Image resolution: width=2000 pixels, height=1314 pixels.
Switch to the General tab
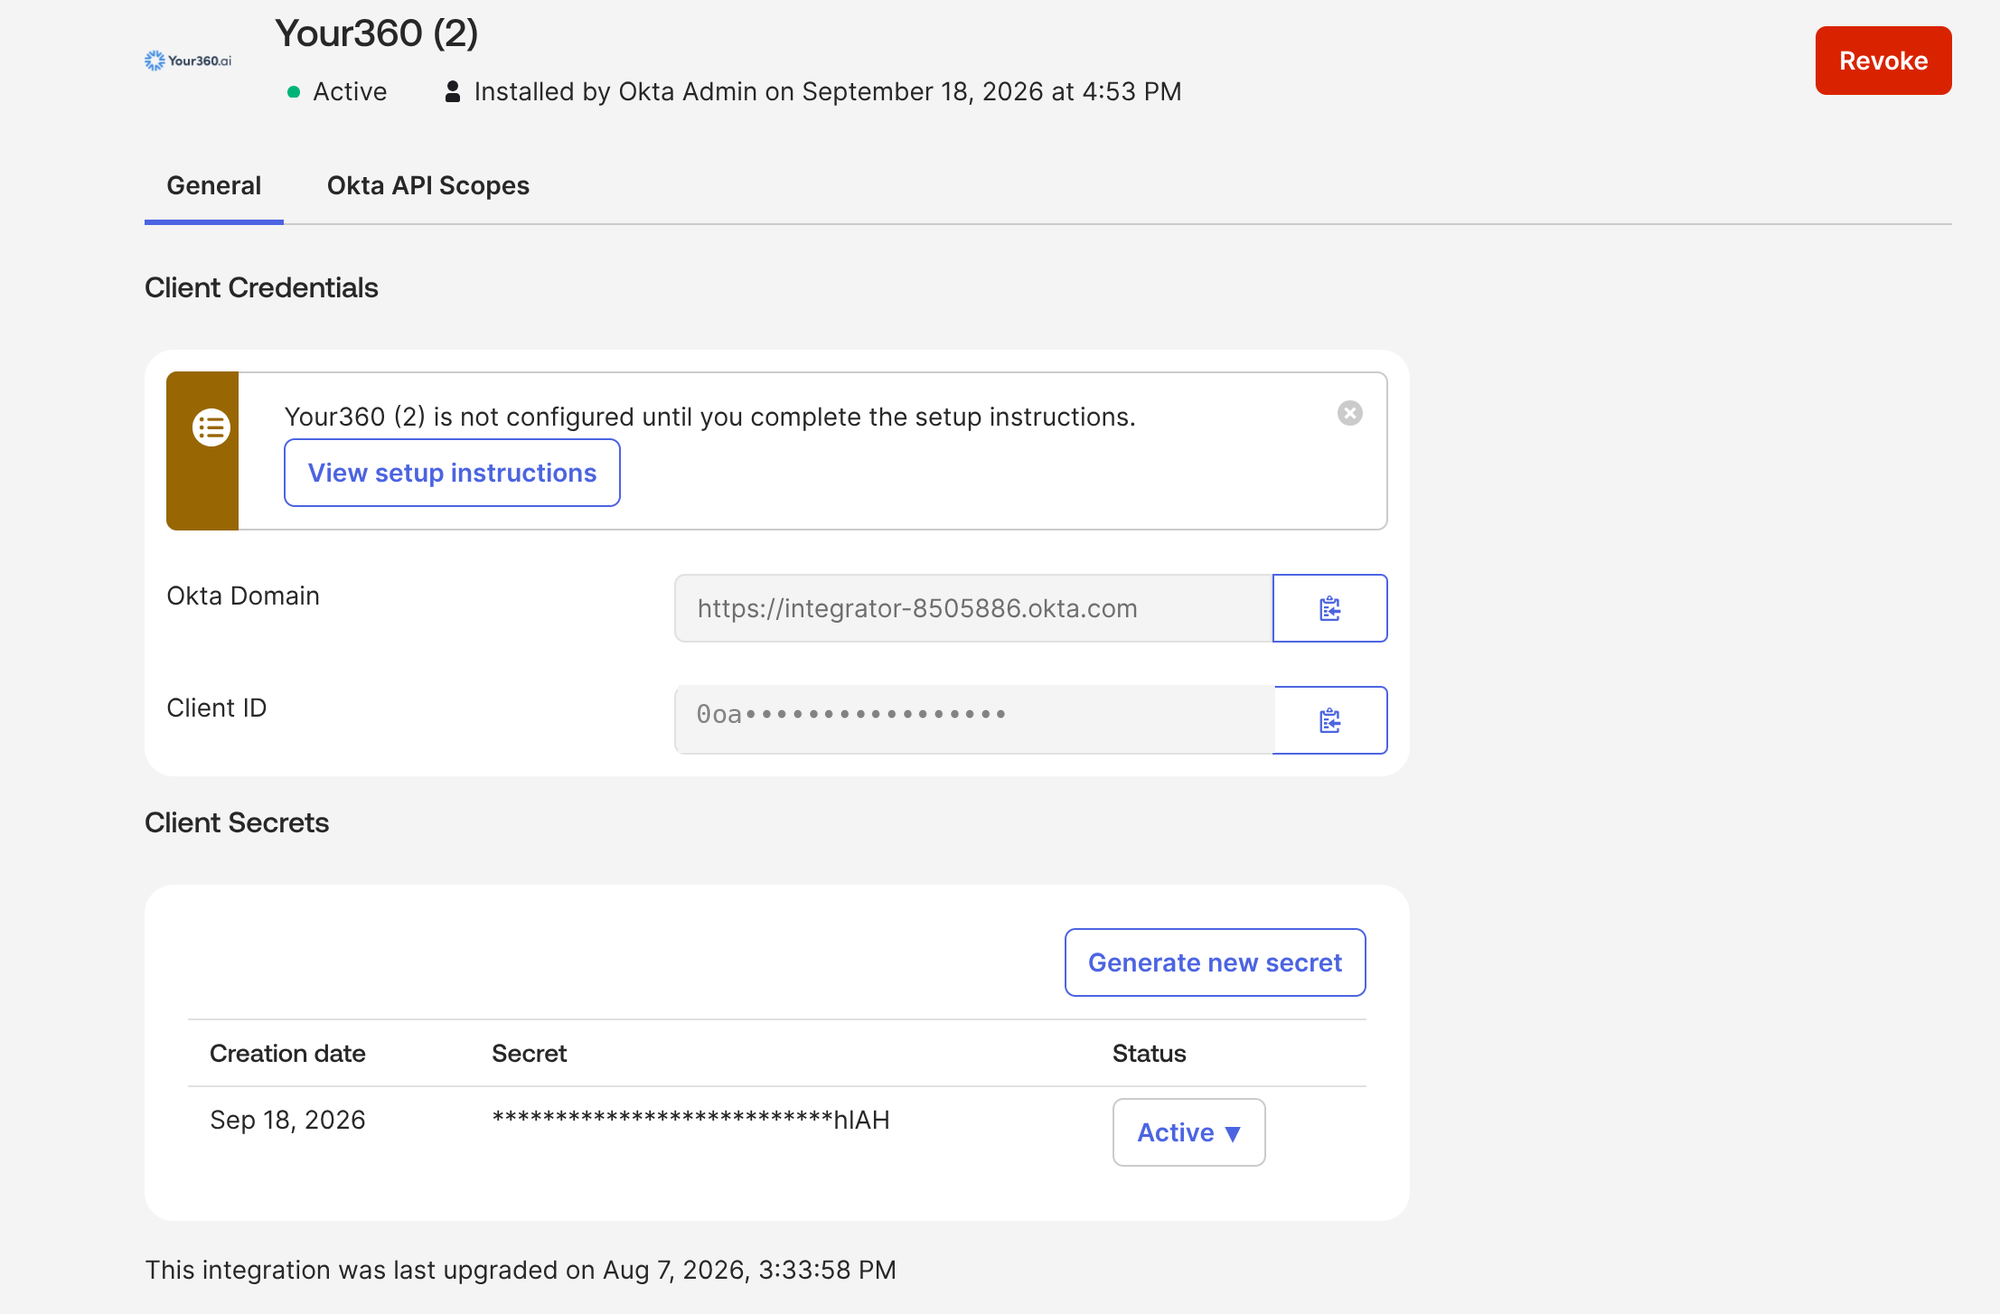214,186
